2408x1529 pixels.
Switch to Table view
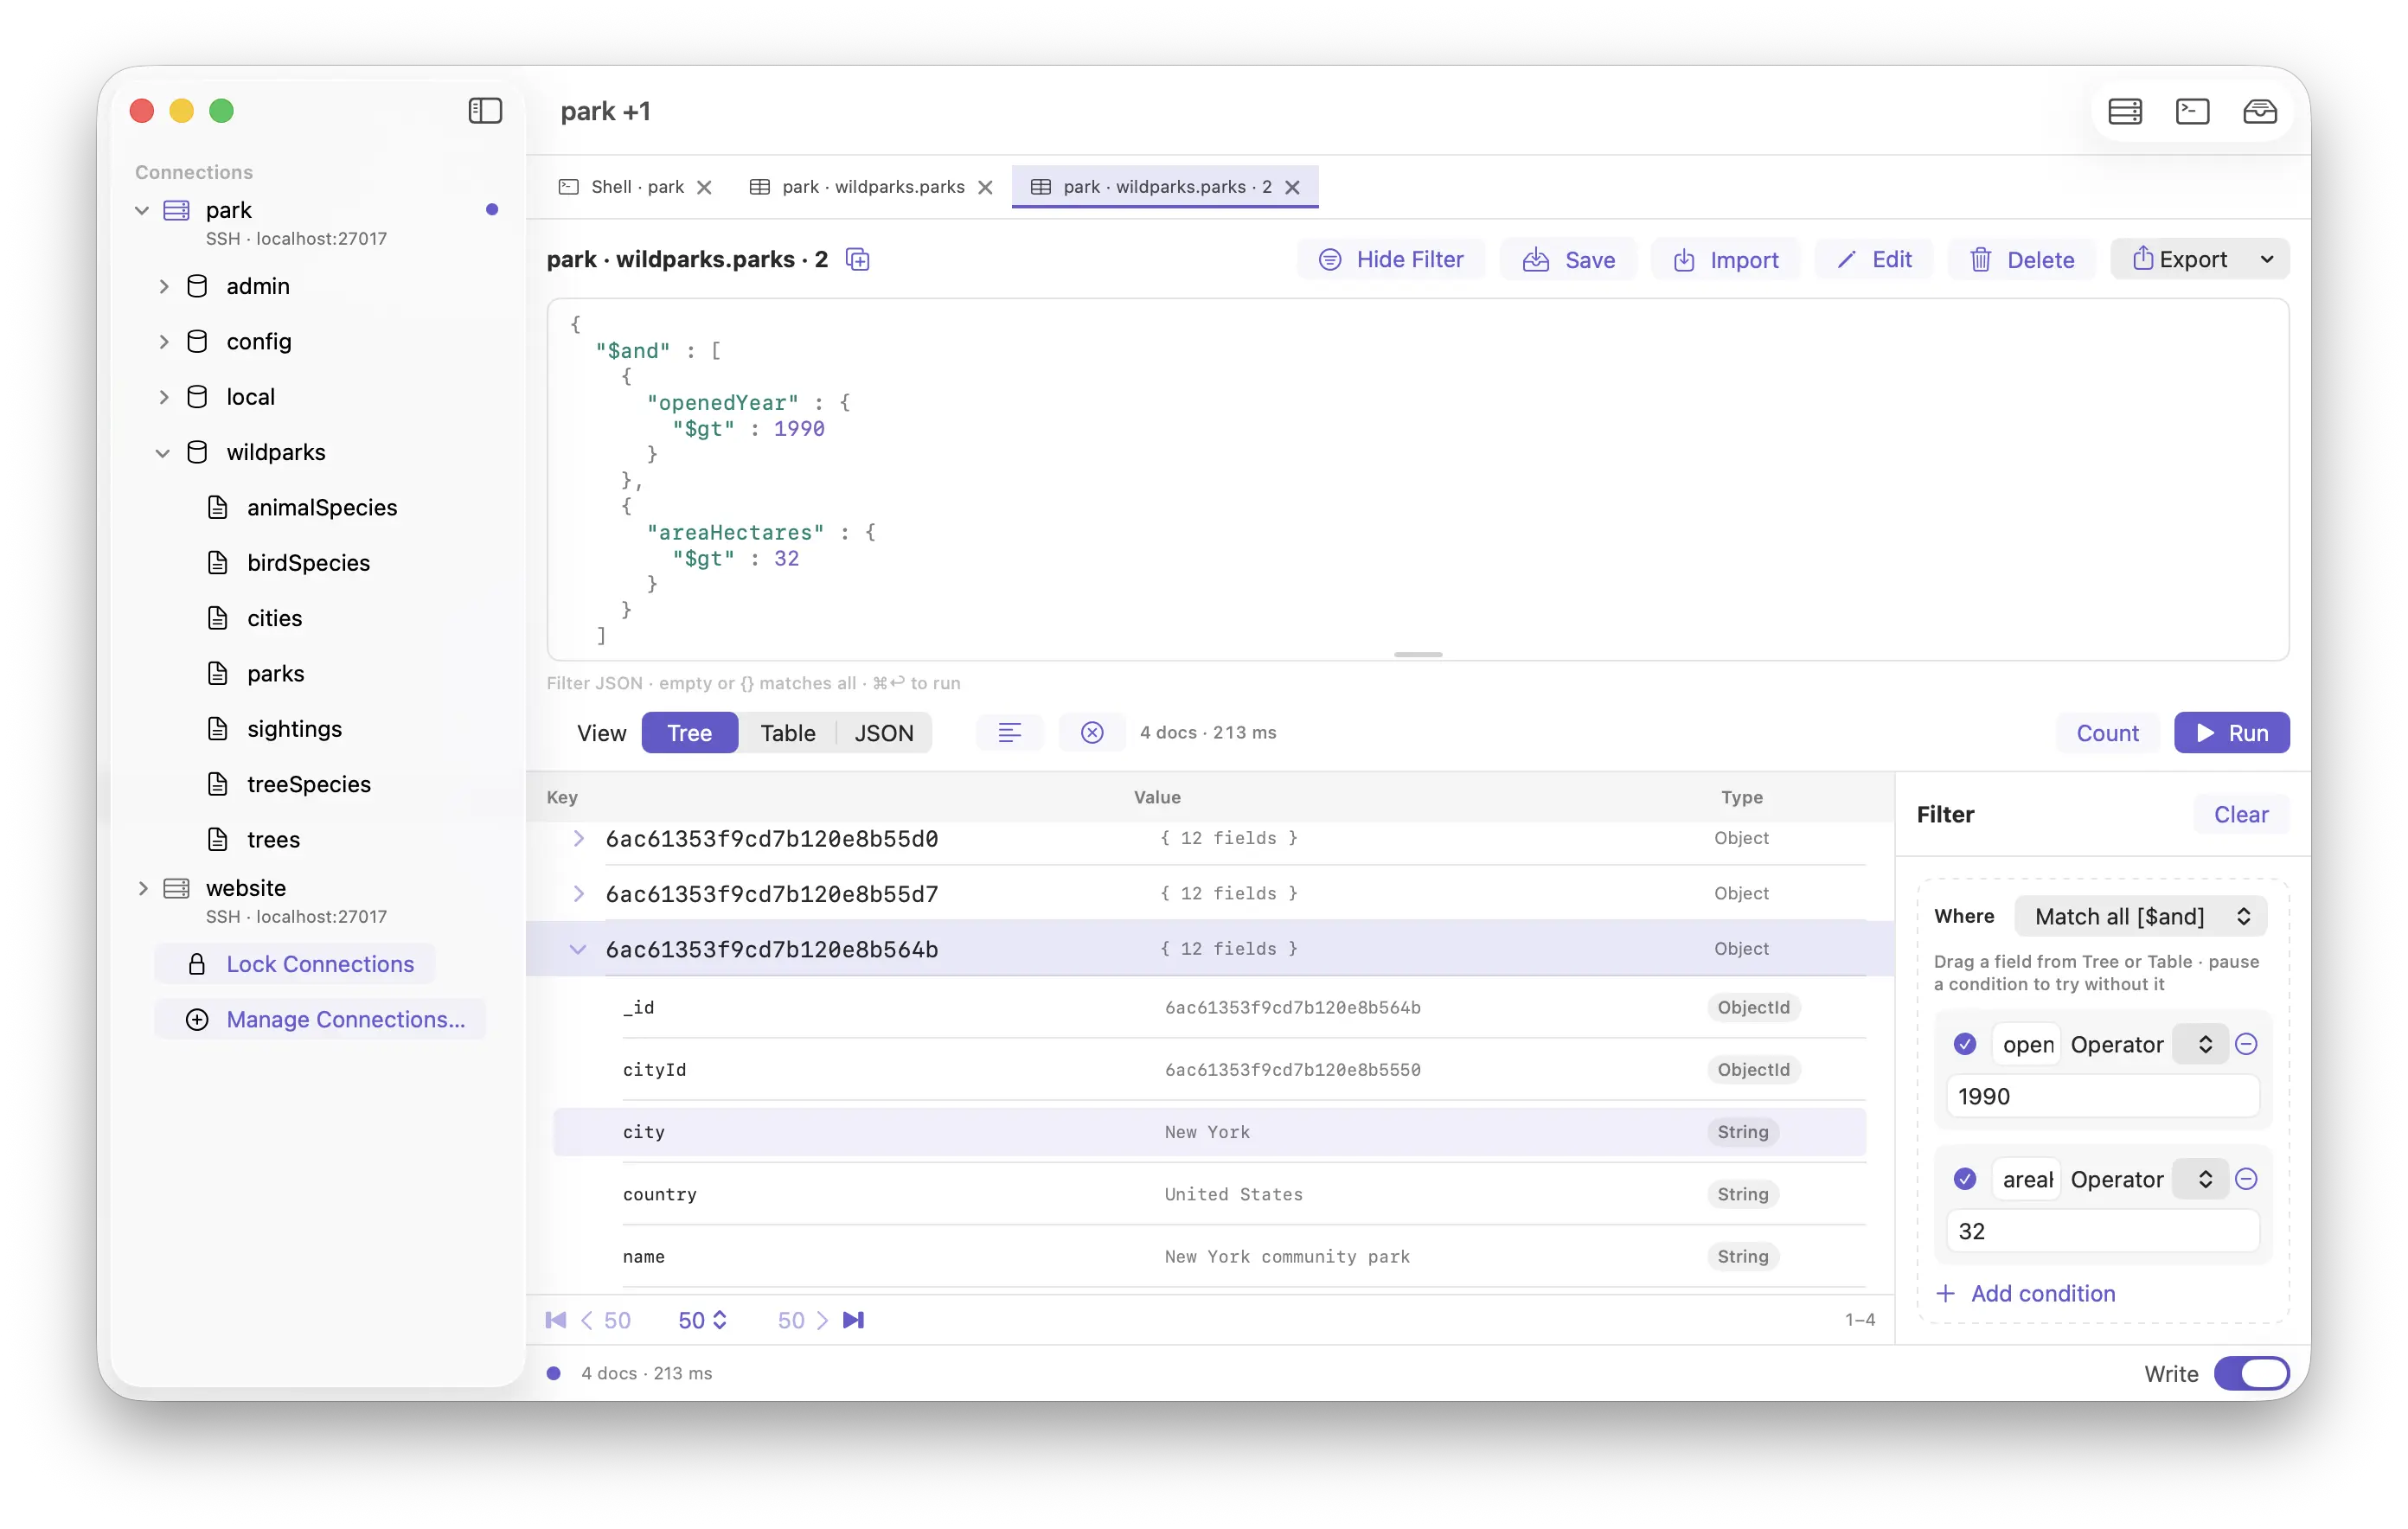click(x=787, y=733)
